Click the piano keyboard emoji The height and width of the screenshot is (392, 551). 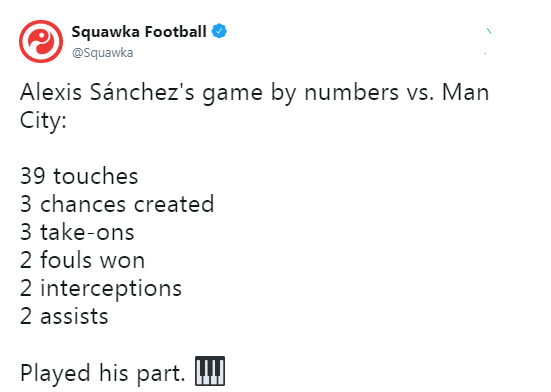[210, 371]
